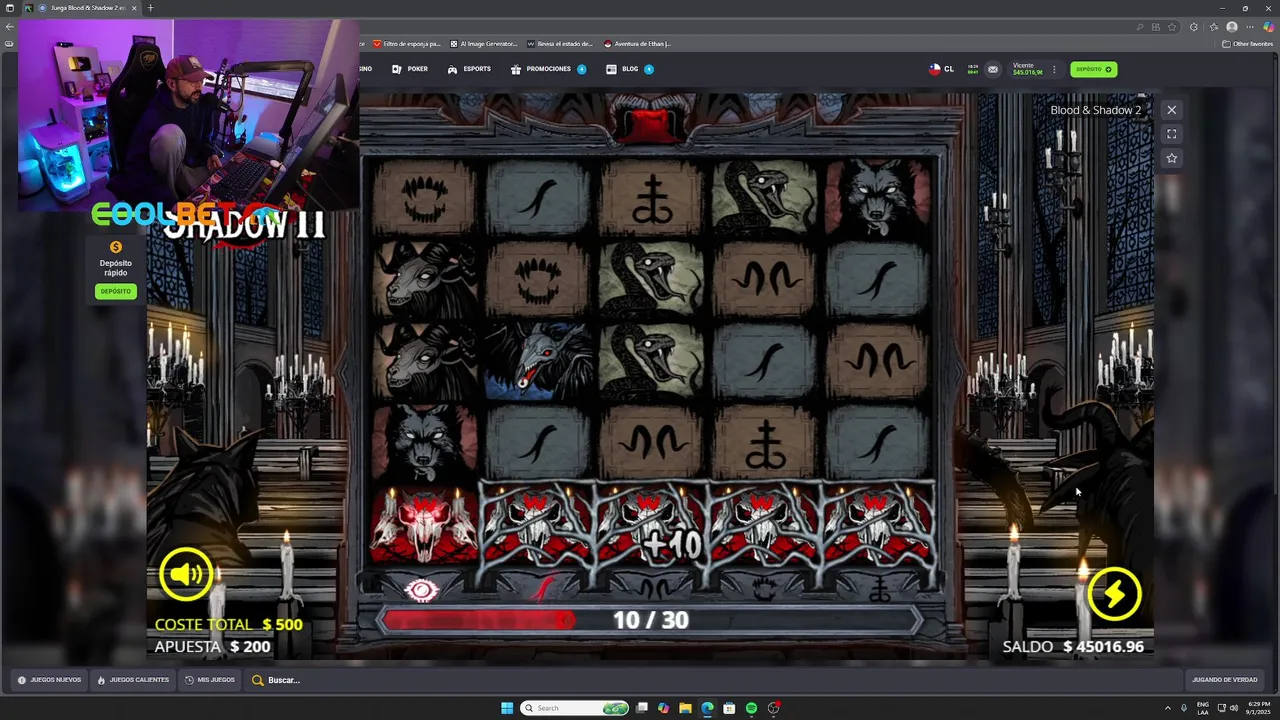Add this page to browser favorites star
This screenshot has height=720, width=1280.
pyautogui.click(x=1172, y=27)
